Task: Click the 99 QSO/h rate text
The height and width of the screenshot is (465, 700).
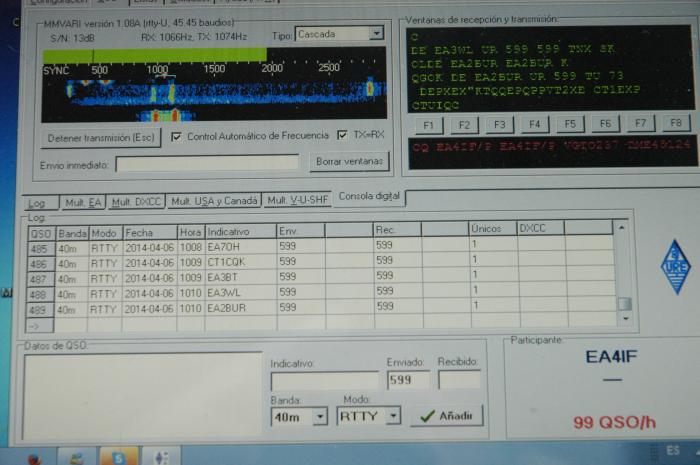Action: [614, 422]
